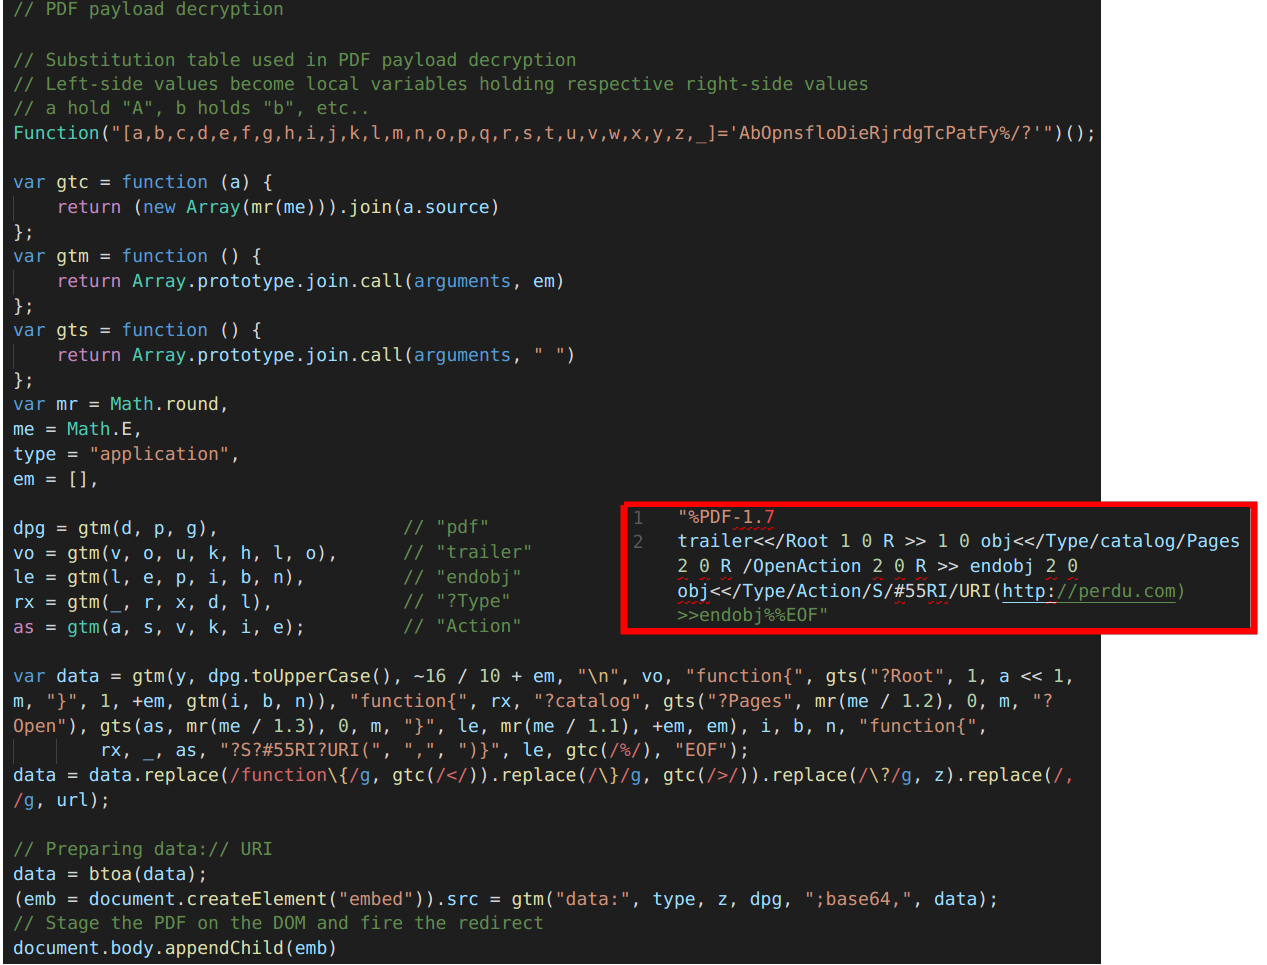Click line number 1 in the snippet gutter
Viewport: 1267px width, 965px height.
(x=638, y=517)
